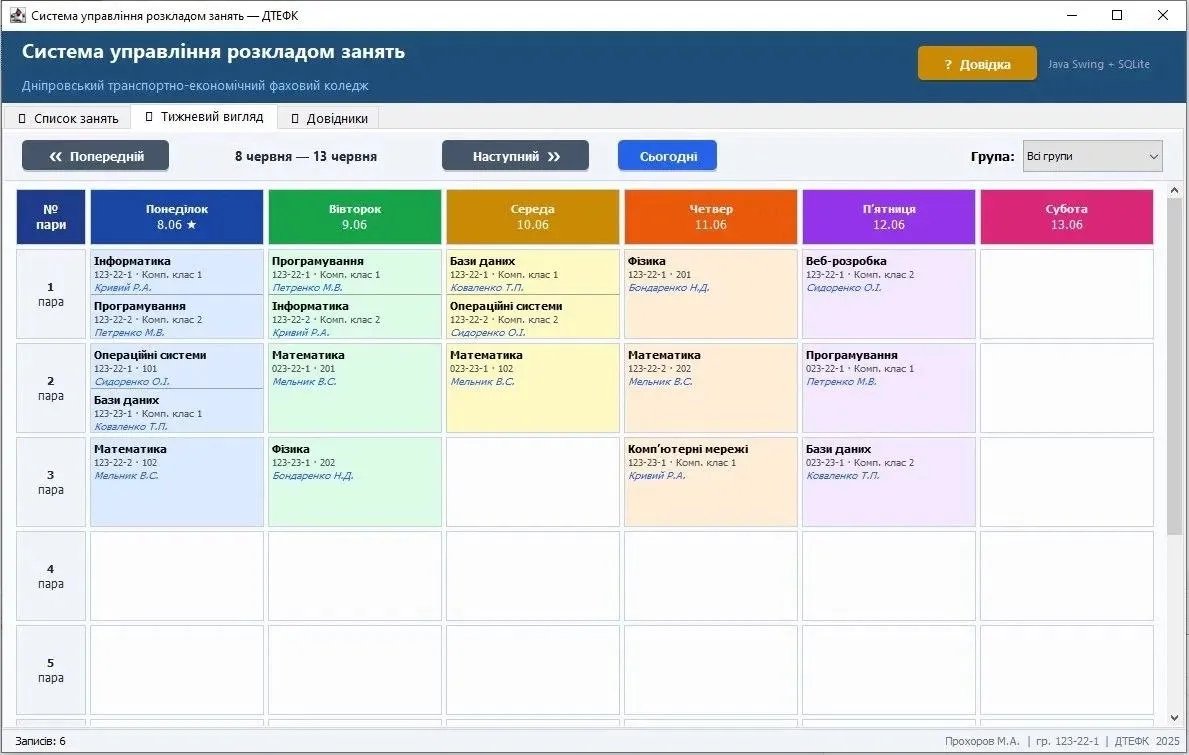Select Friday Веб-розробка lesson
The image size is (1189, 755).
click(x=889, y=293)
